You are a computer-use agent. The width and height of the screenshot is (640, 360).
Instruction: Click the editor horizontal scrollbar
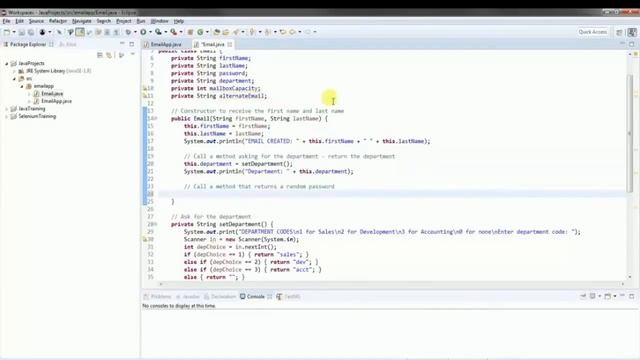coord(391,284)
